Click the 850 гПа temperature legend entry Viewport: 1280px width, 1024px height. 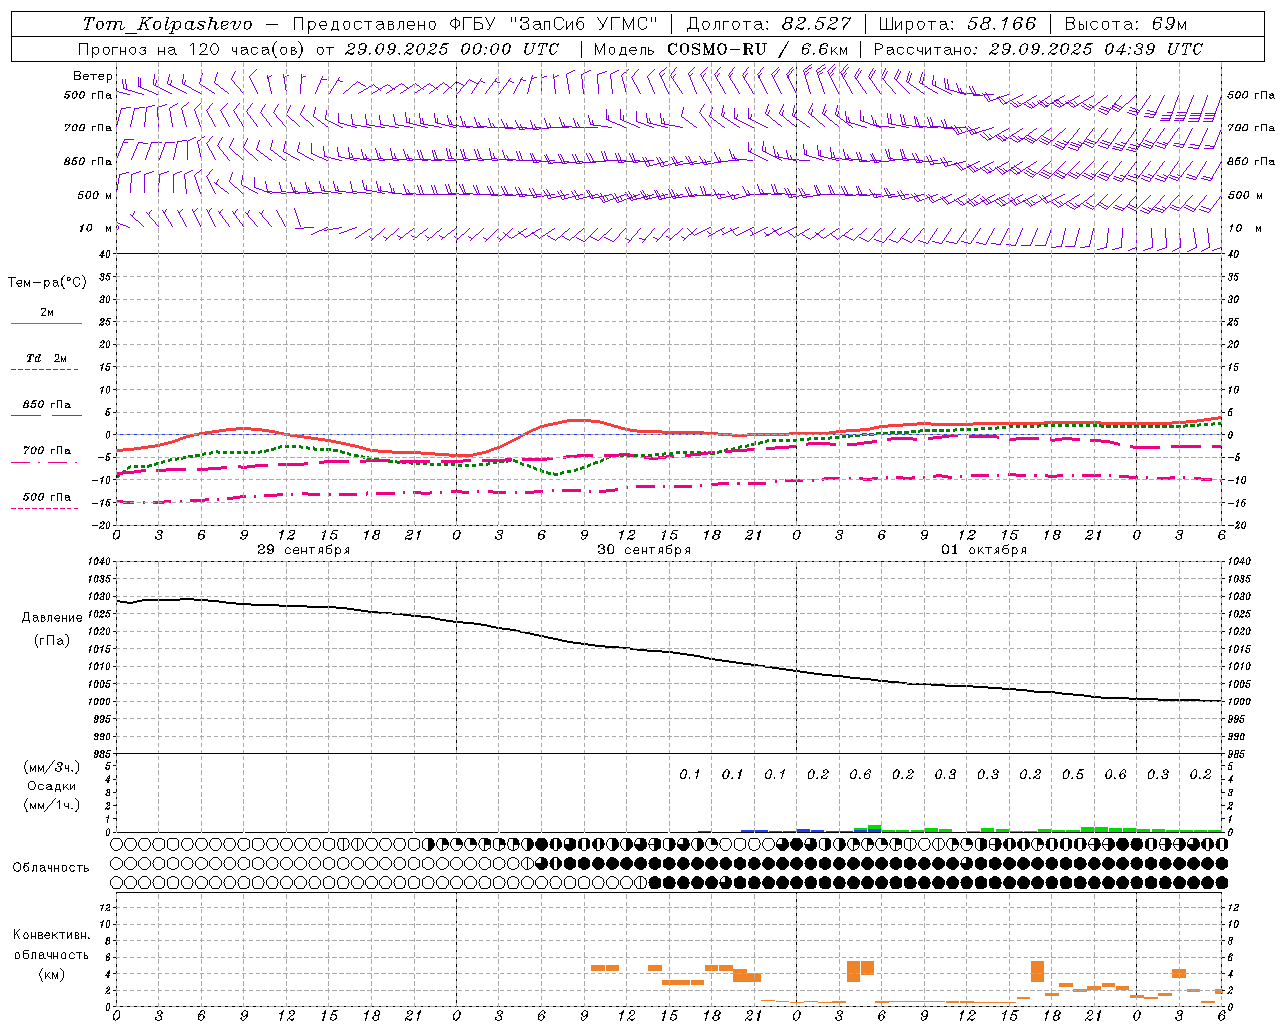(46, 405)
